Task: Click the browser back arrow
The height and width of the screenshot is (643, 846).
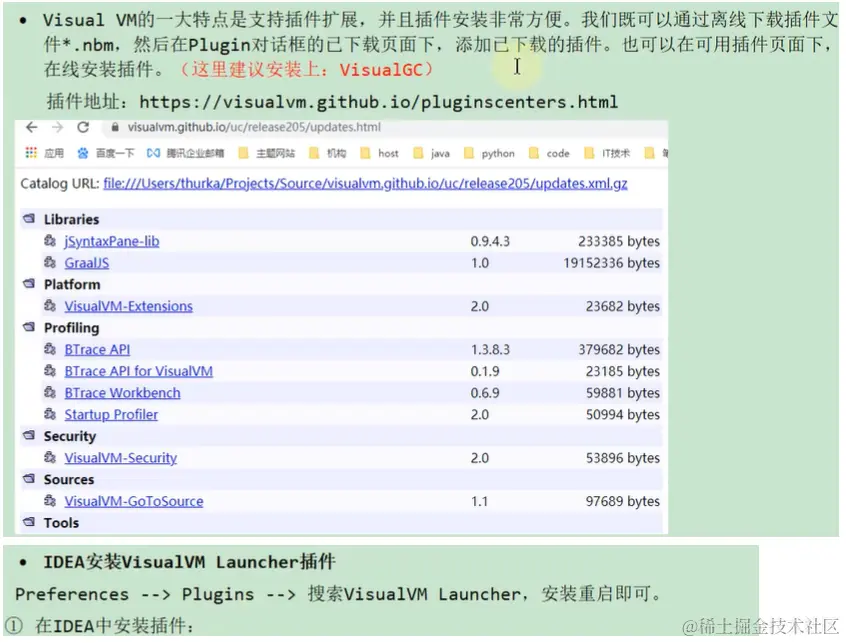Action: pos(32,127)
